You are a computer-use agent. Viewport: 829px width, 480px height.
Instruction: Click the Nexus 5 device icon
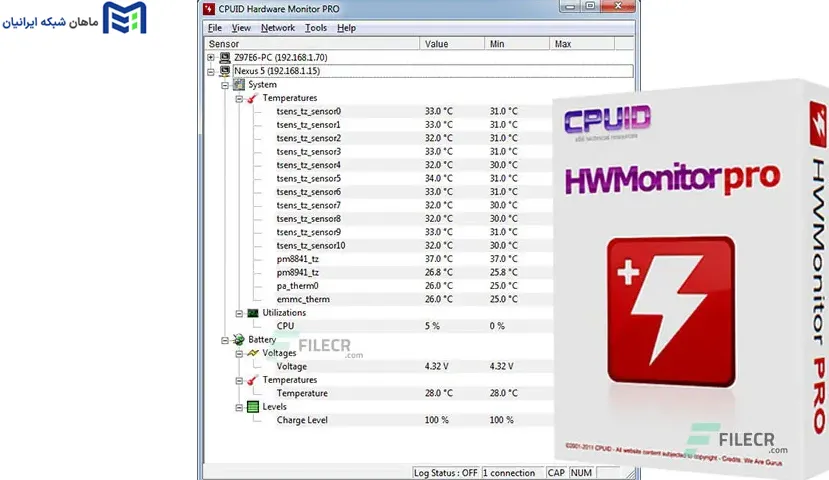225,71
